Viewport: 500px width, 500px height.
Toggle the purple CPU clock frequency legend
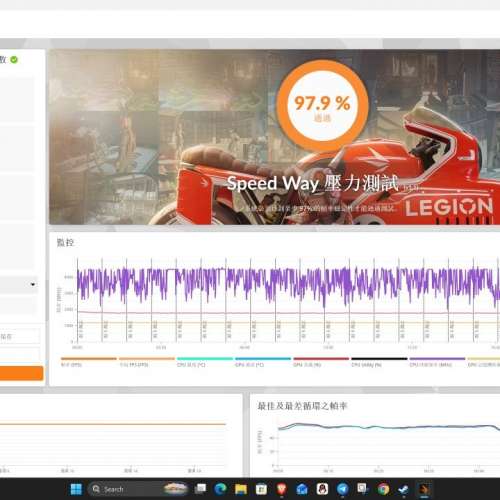pyautogui.click(x=437, y=362)
